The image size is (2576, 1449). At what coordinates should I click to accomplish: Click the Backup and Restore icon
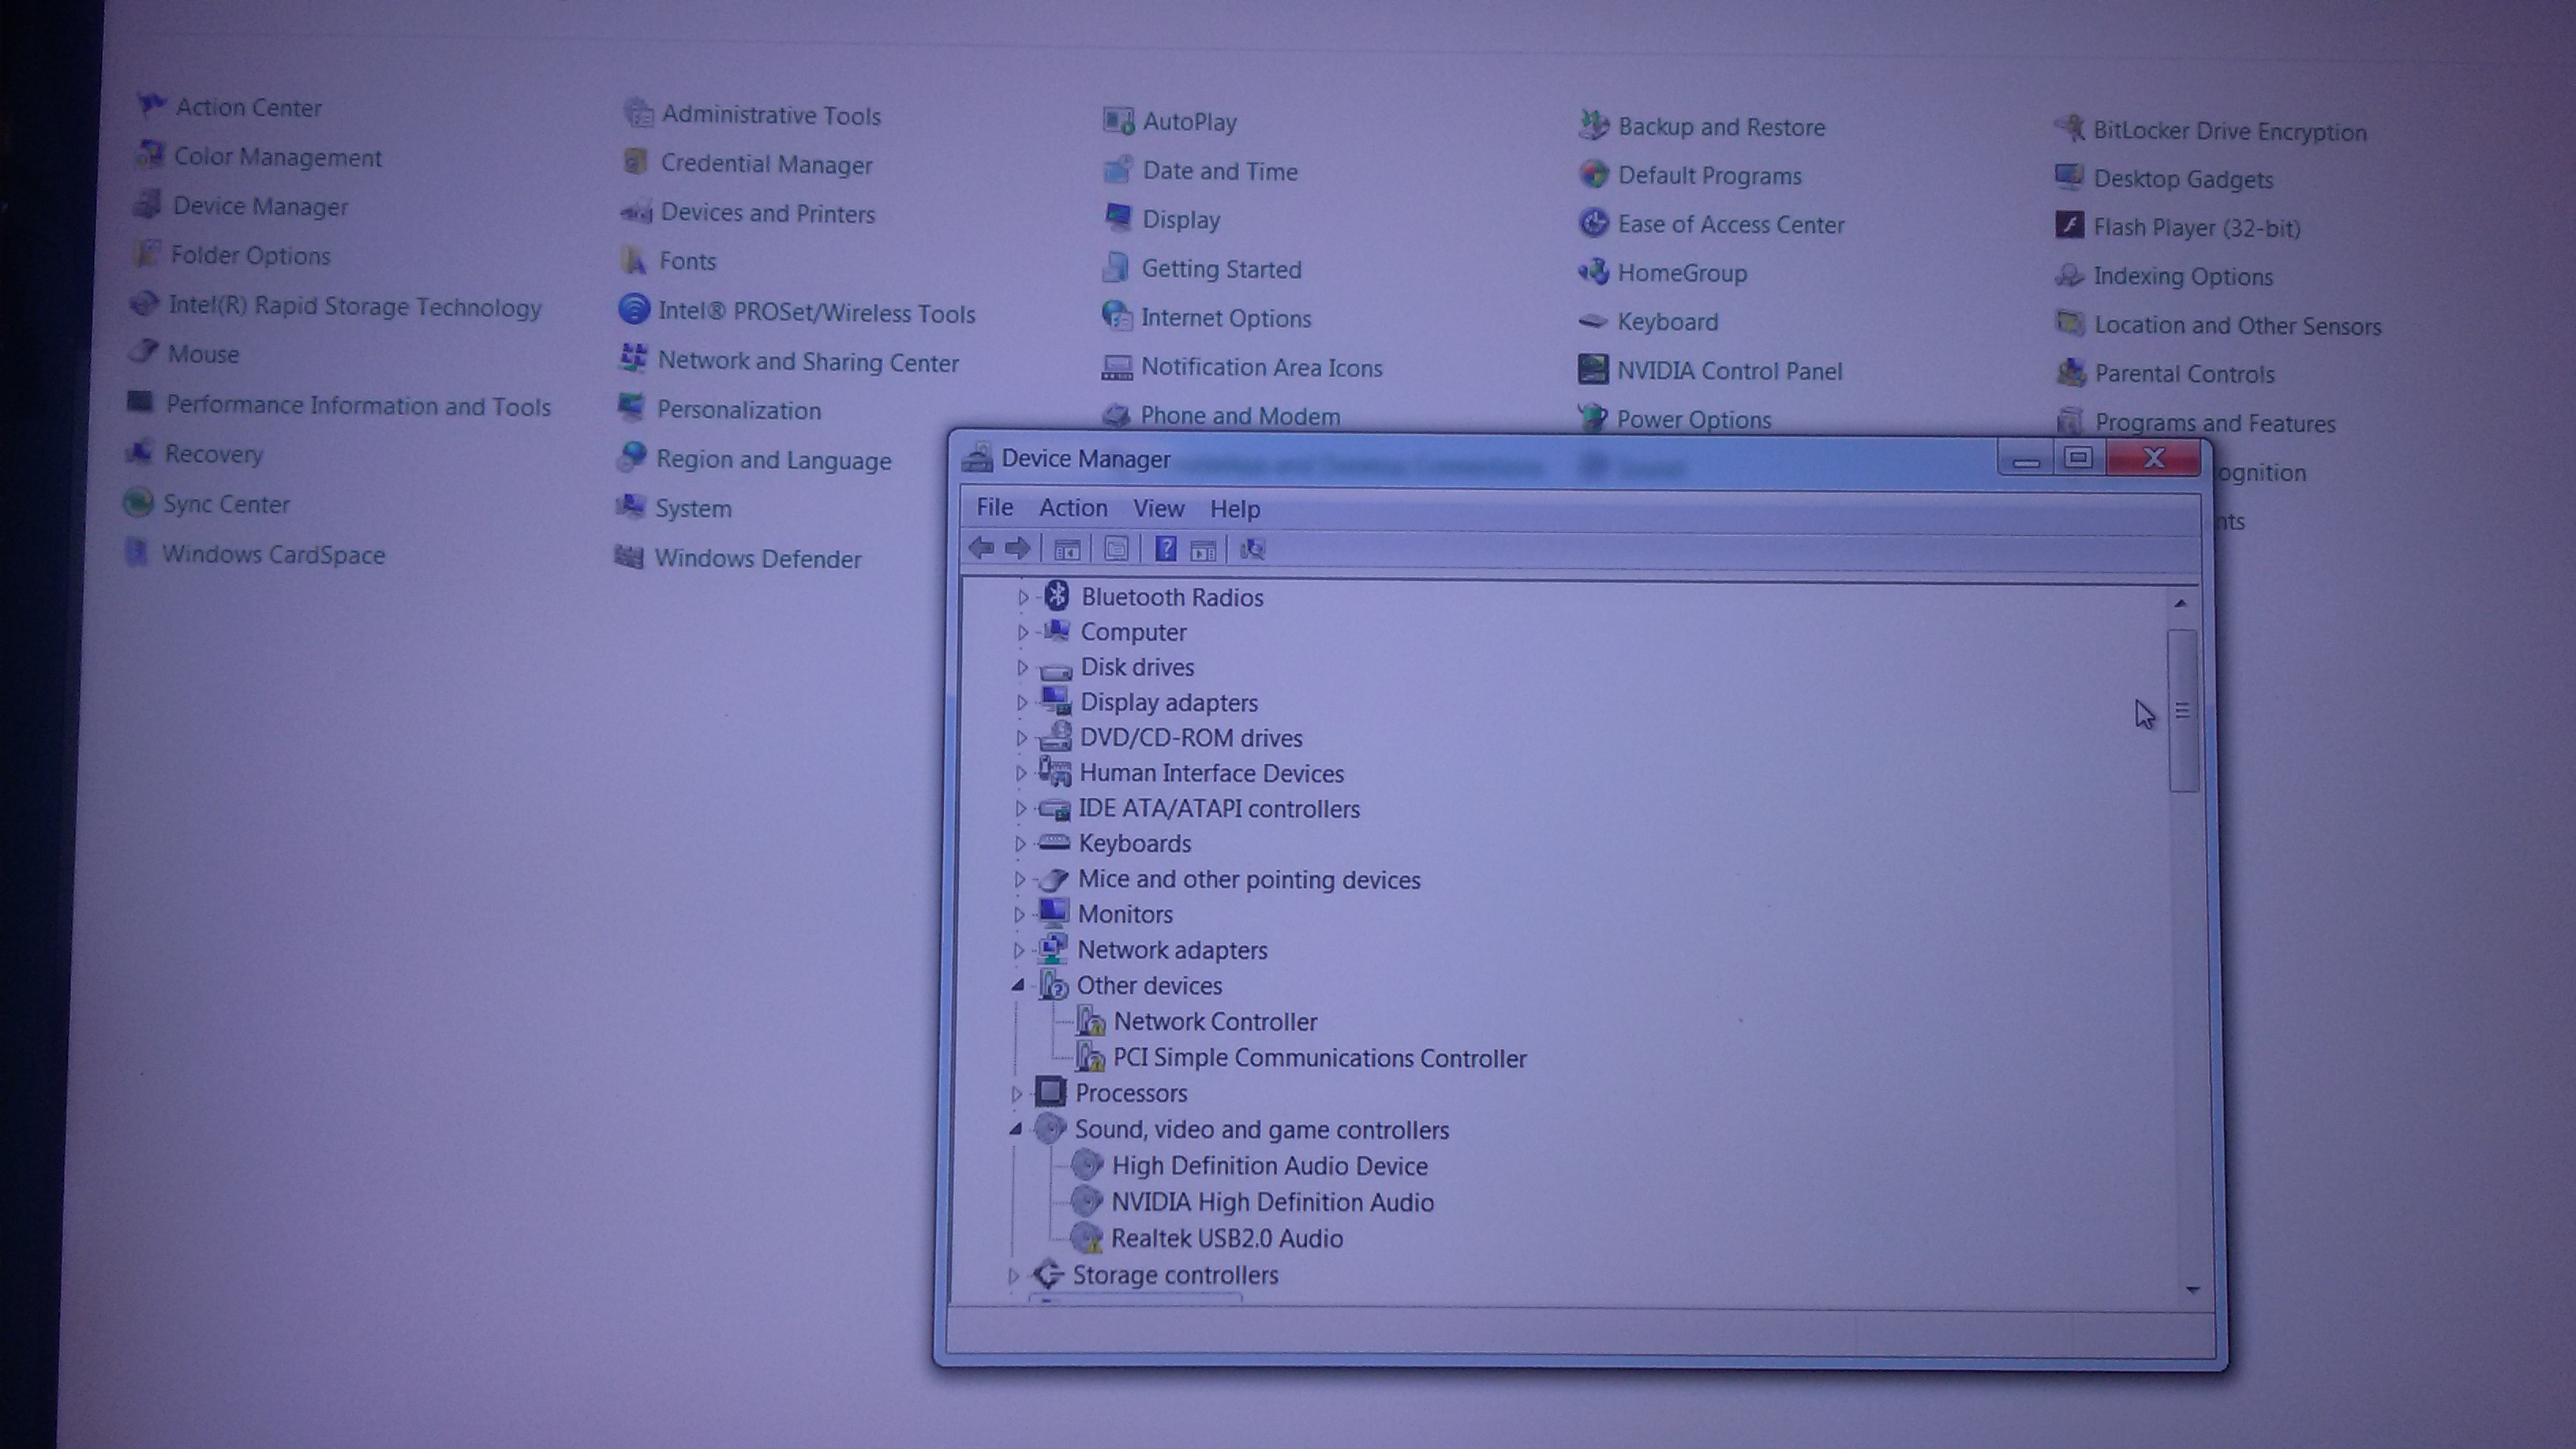click(1594, 125)
